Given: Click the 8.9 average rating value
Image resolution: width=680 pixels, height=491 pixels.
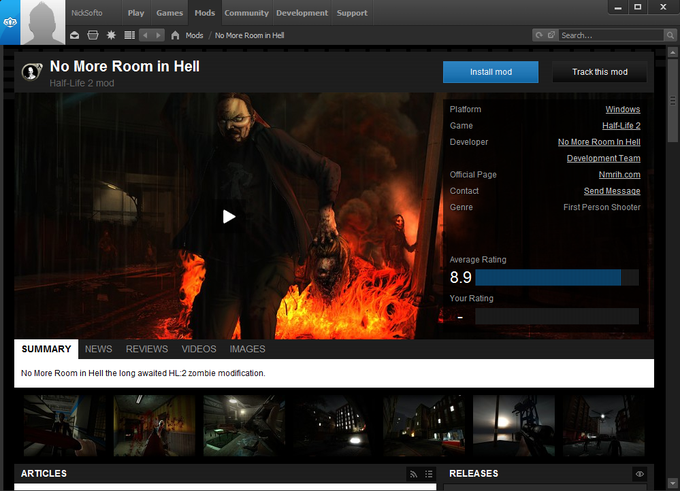Looking at the screenshot, I should pos(461,278).
